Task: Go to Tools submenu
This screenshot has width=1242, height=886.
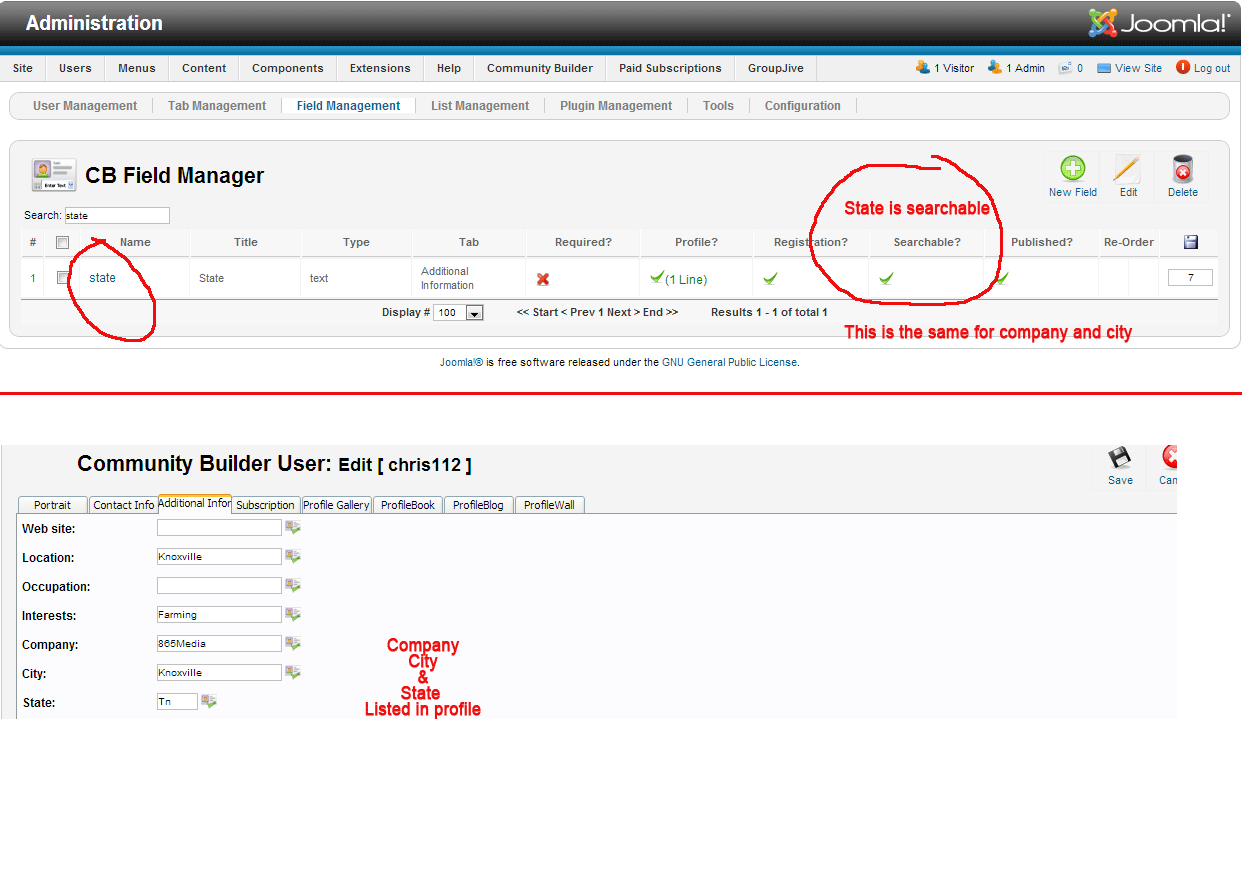Action: click(718, 106)
